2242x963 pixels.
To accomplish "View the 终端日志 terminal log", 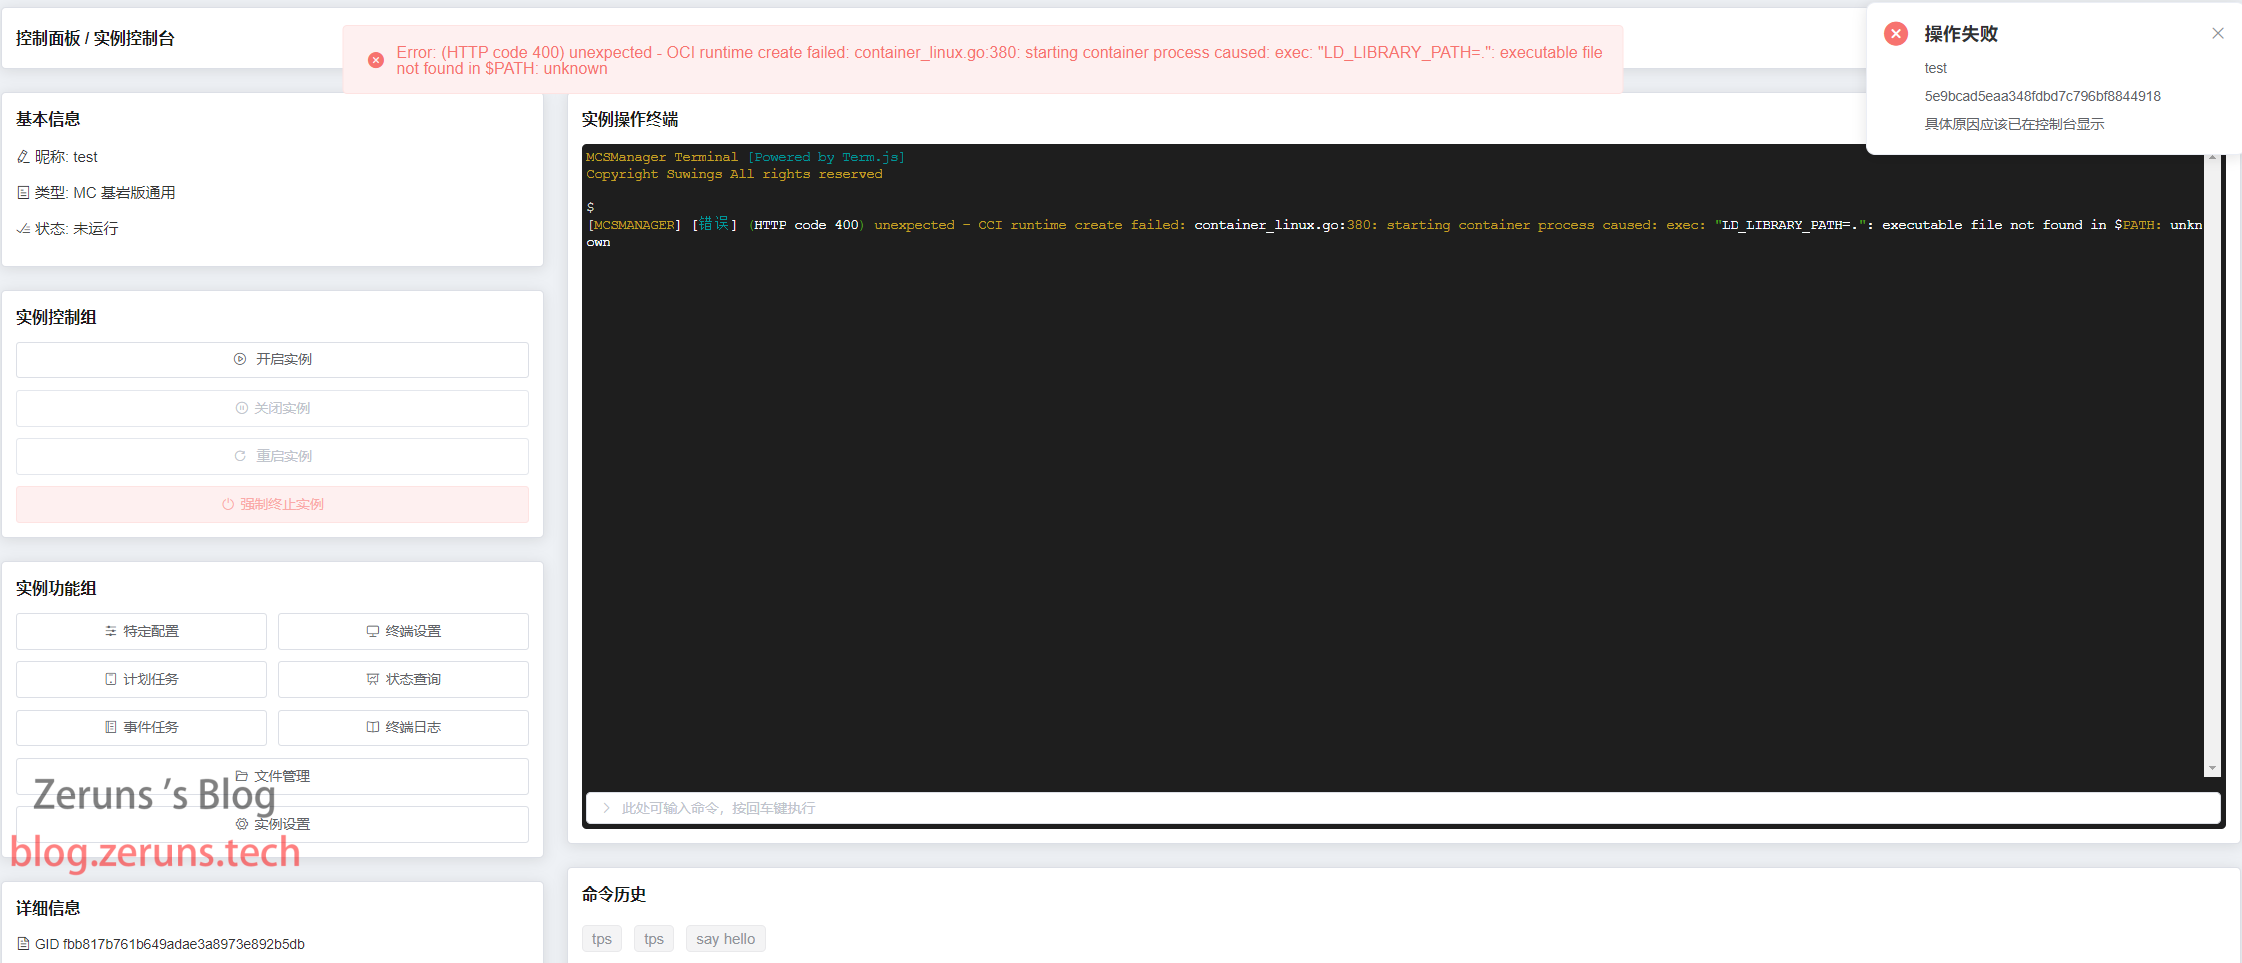I will (x=403, y=727).
